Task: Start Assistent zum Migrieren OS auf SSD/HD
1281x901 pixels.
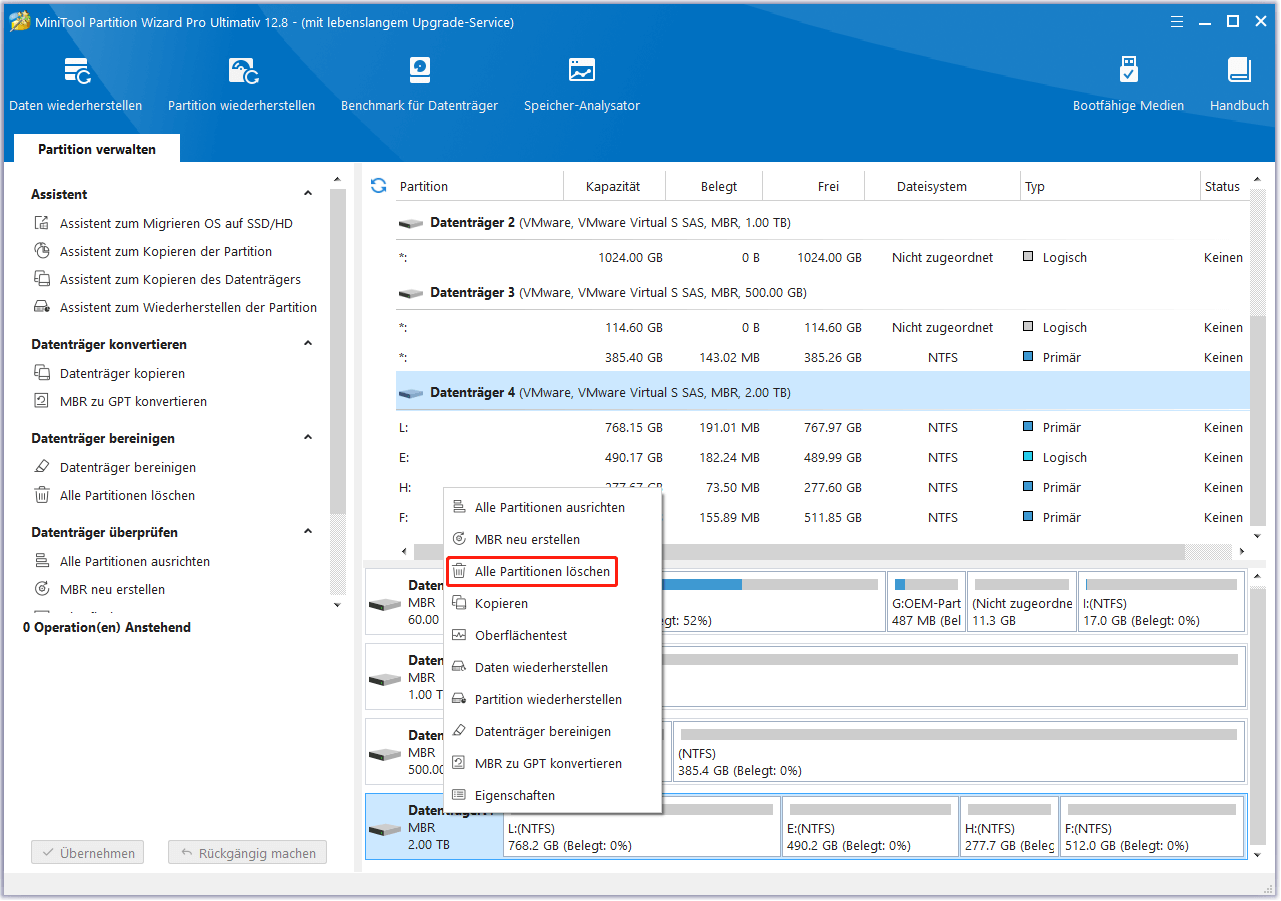Action: coord(176,224)
